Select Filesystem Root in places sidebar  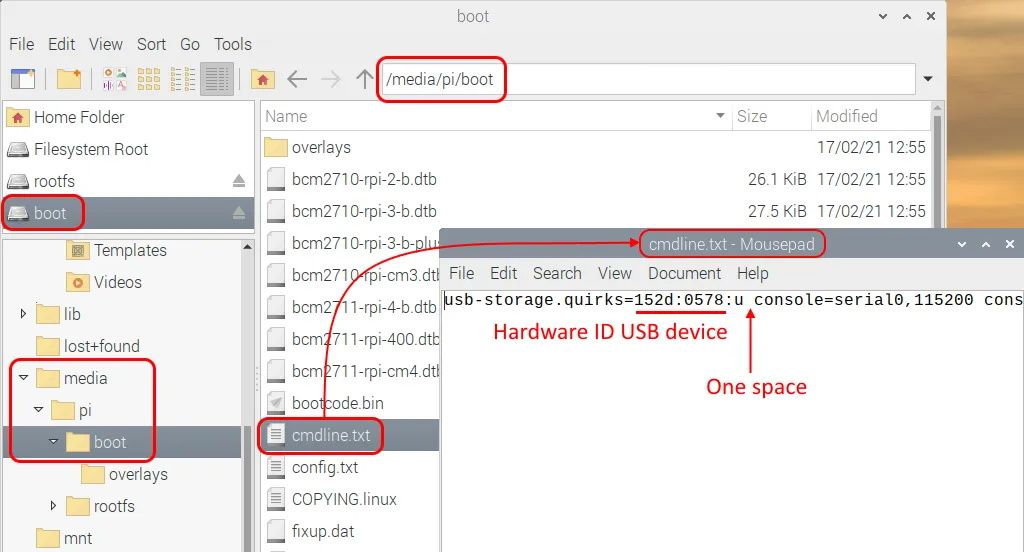click(x=90, y=149)
